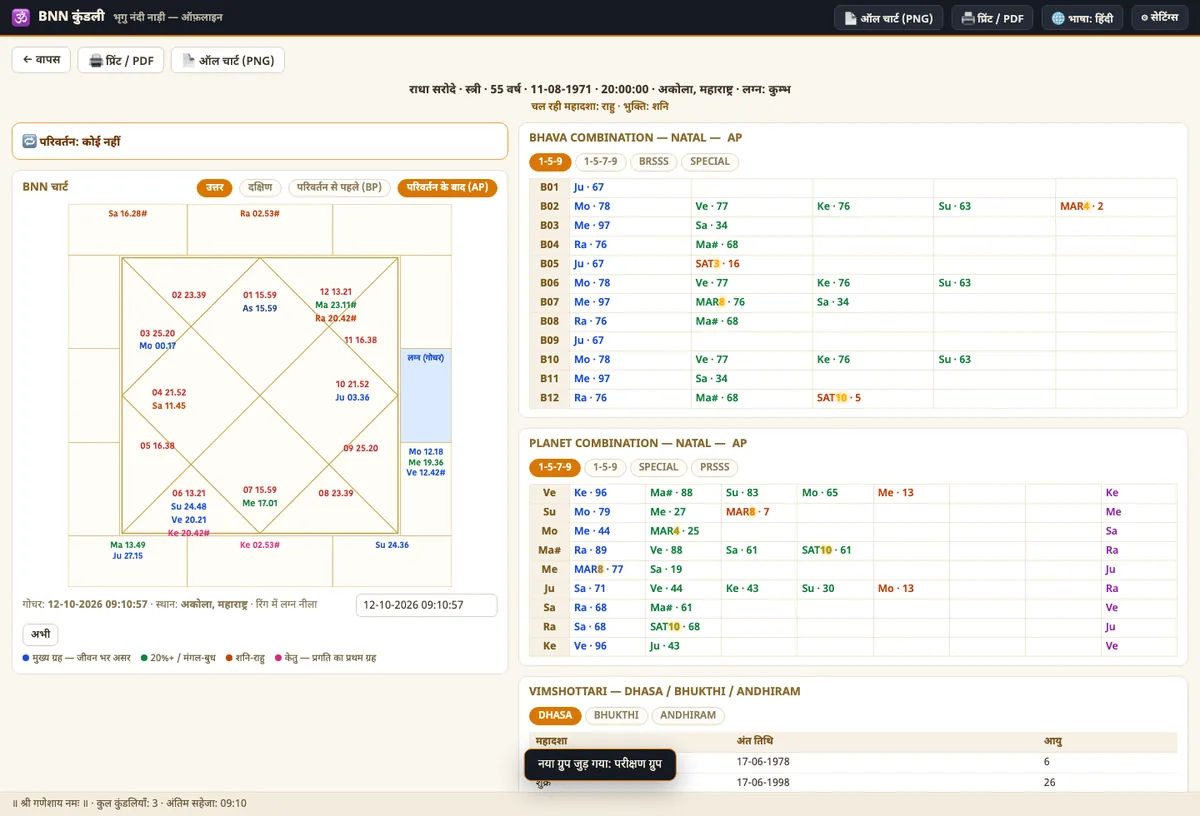
Task: Click the परिवर्तन swap icon
Action: tap(29, 142)
